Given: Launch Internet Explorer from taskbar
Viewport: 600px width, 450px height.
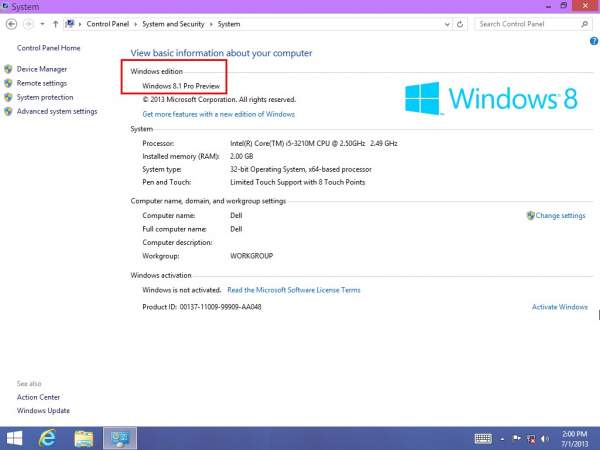Looking at the screenshot, I should pyautogui.click(x=47, y=439).
